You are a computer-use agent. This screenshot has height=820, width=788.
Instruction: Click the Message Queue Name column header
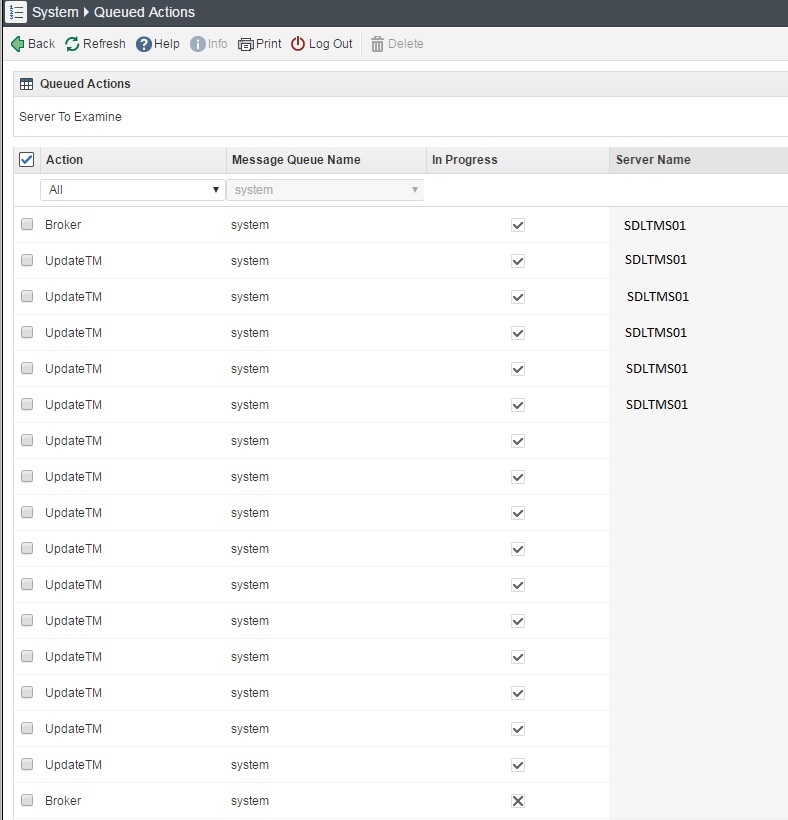pos(296,160)
